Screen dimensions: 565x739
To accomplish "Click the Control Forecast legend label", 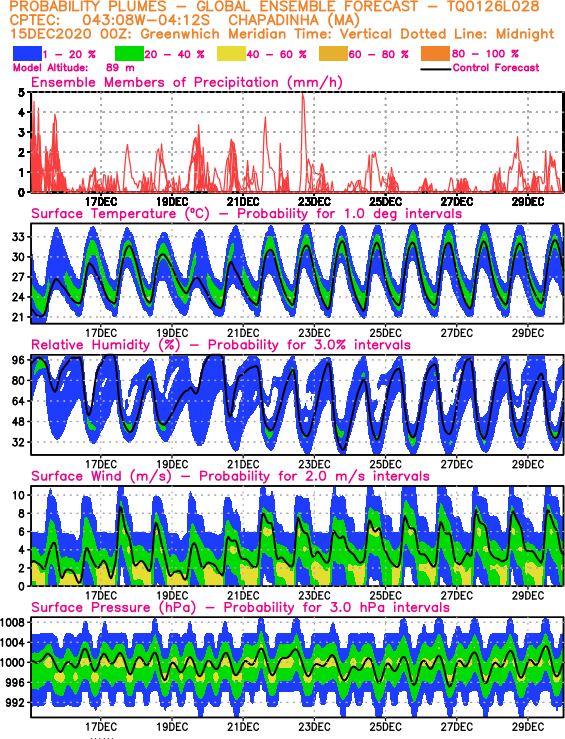I will 496,68.
